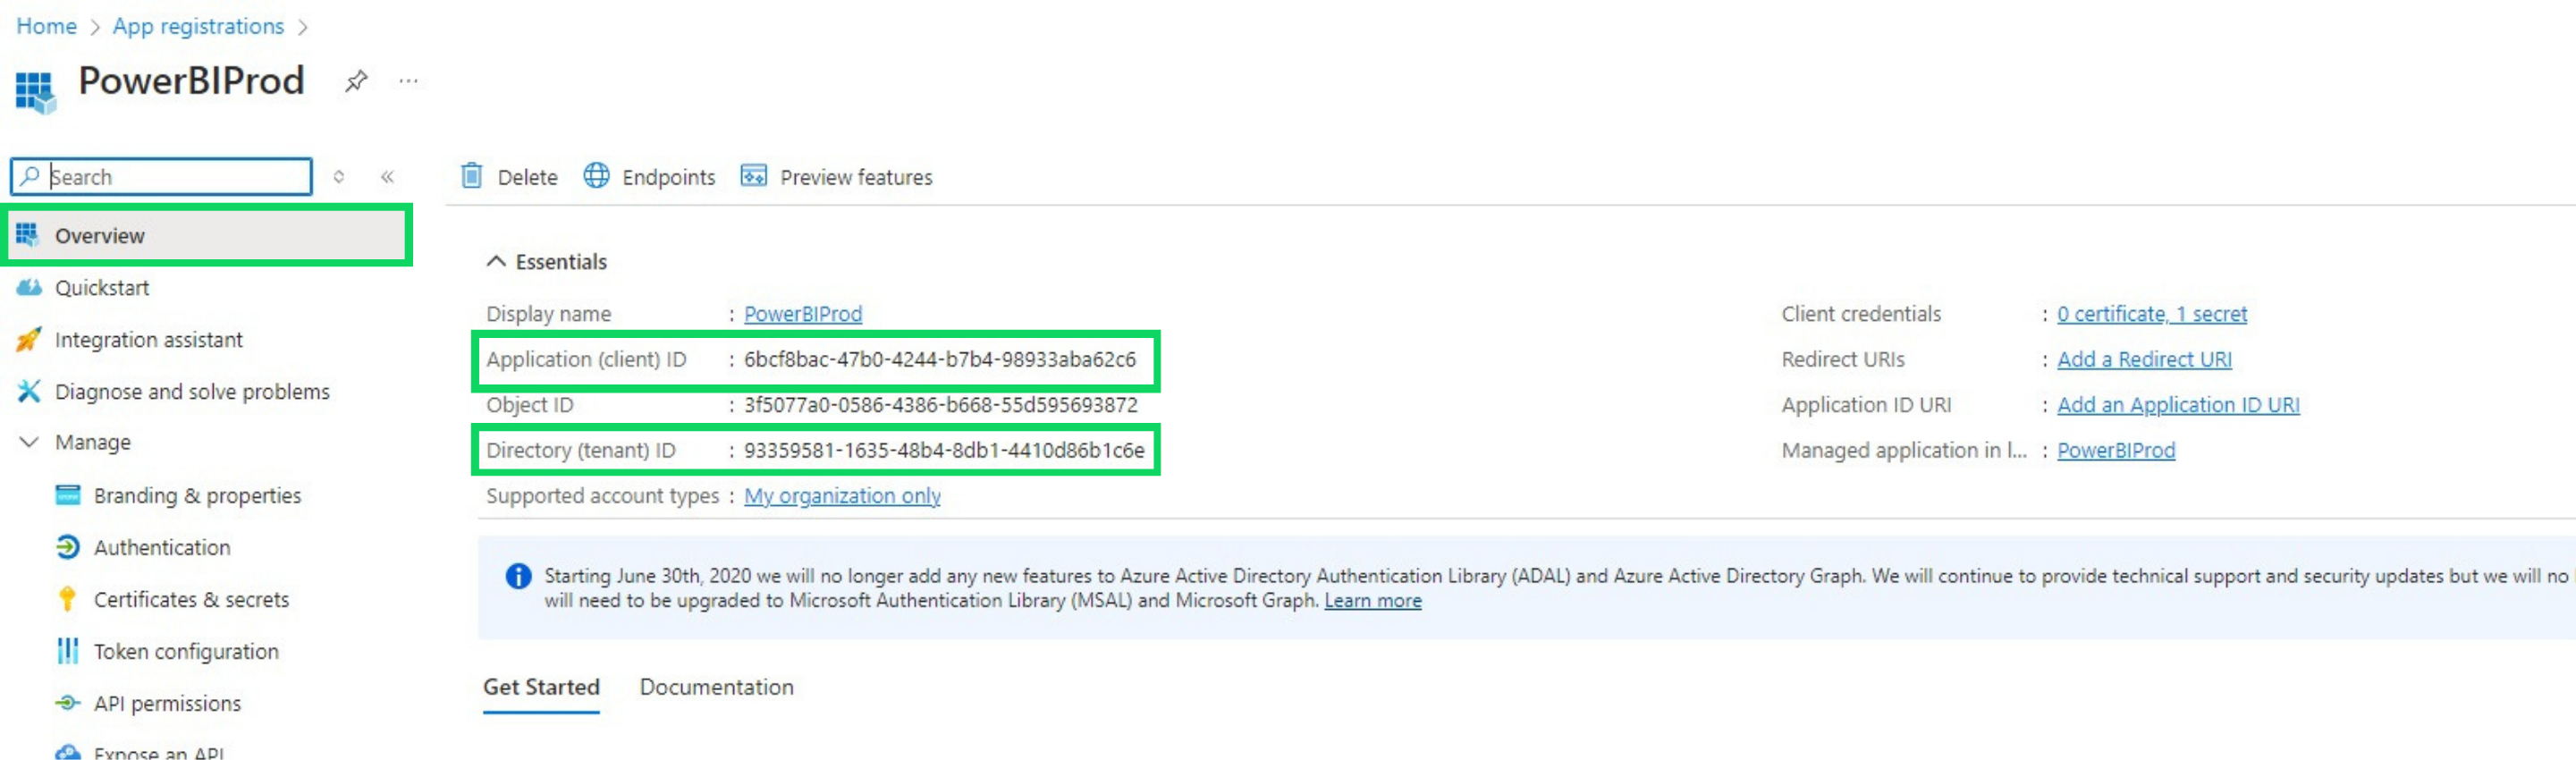Collapse the Manage section
This screenshot has height=760, width=2576.
pyautogui.click(x=29, y=442)
